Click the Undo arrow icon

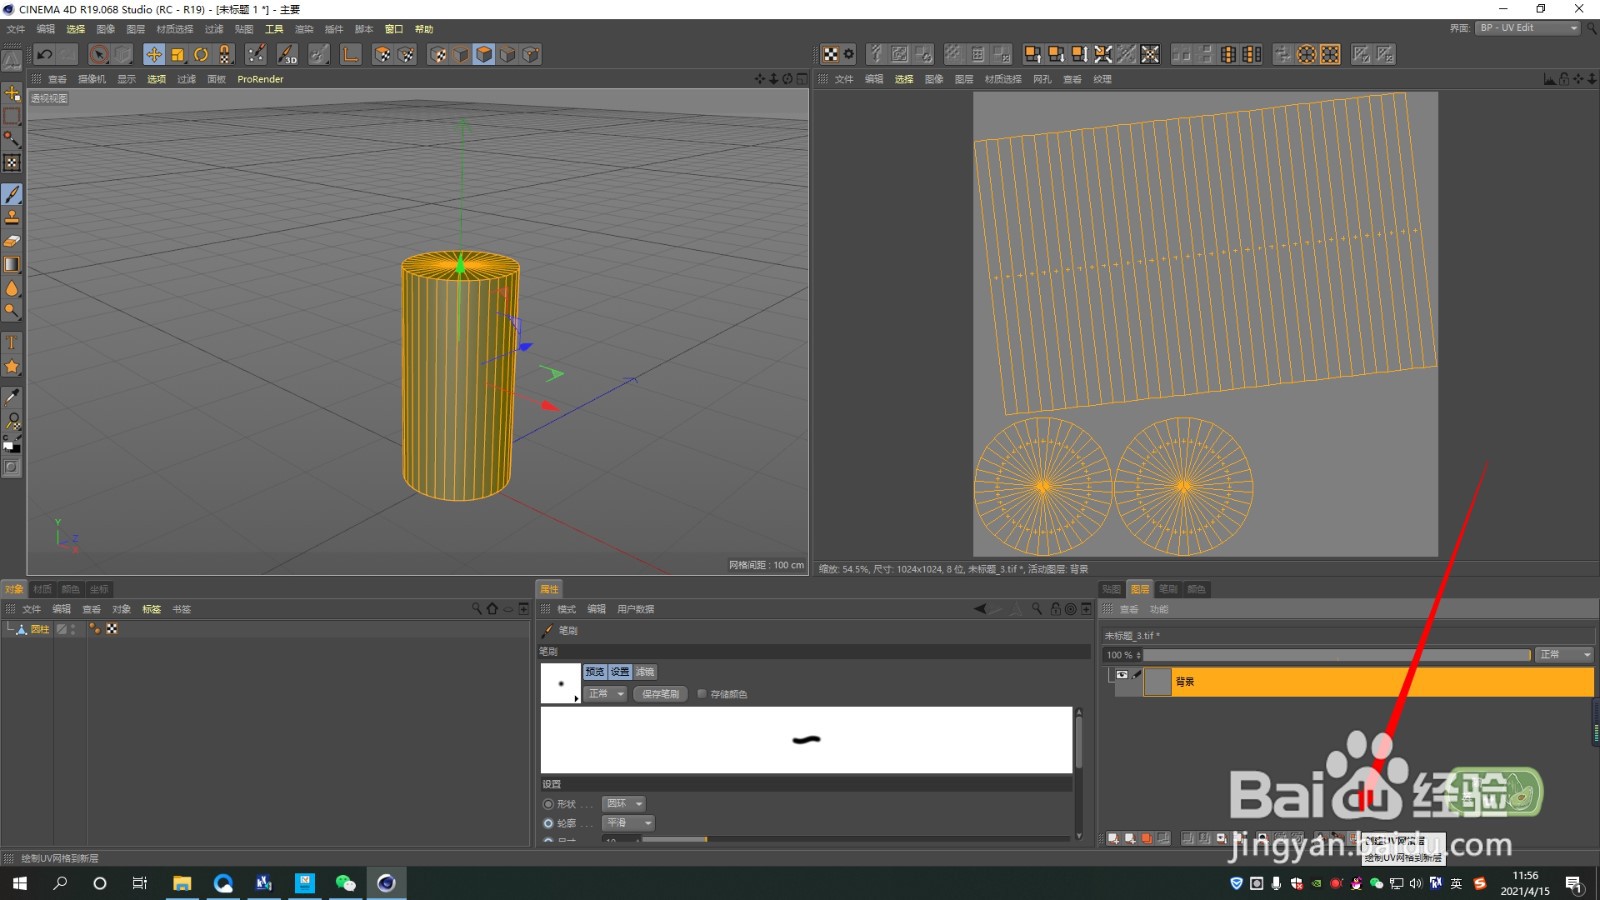click(x=44, y=54)
